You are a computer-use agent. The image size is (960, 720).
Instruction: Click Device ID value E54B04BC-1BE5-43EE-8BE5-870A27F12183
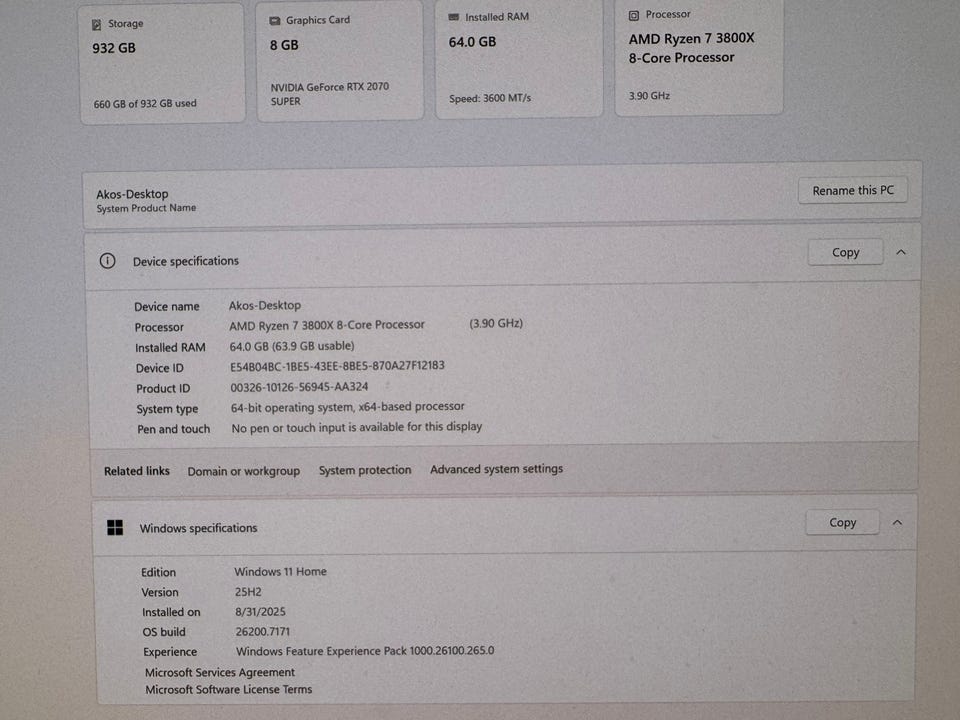(337, 366)
